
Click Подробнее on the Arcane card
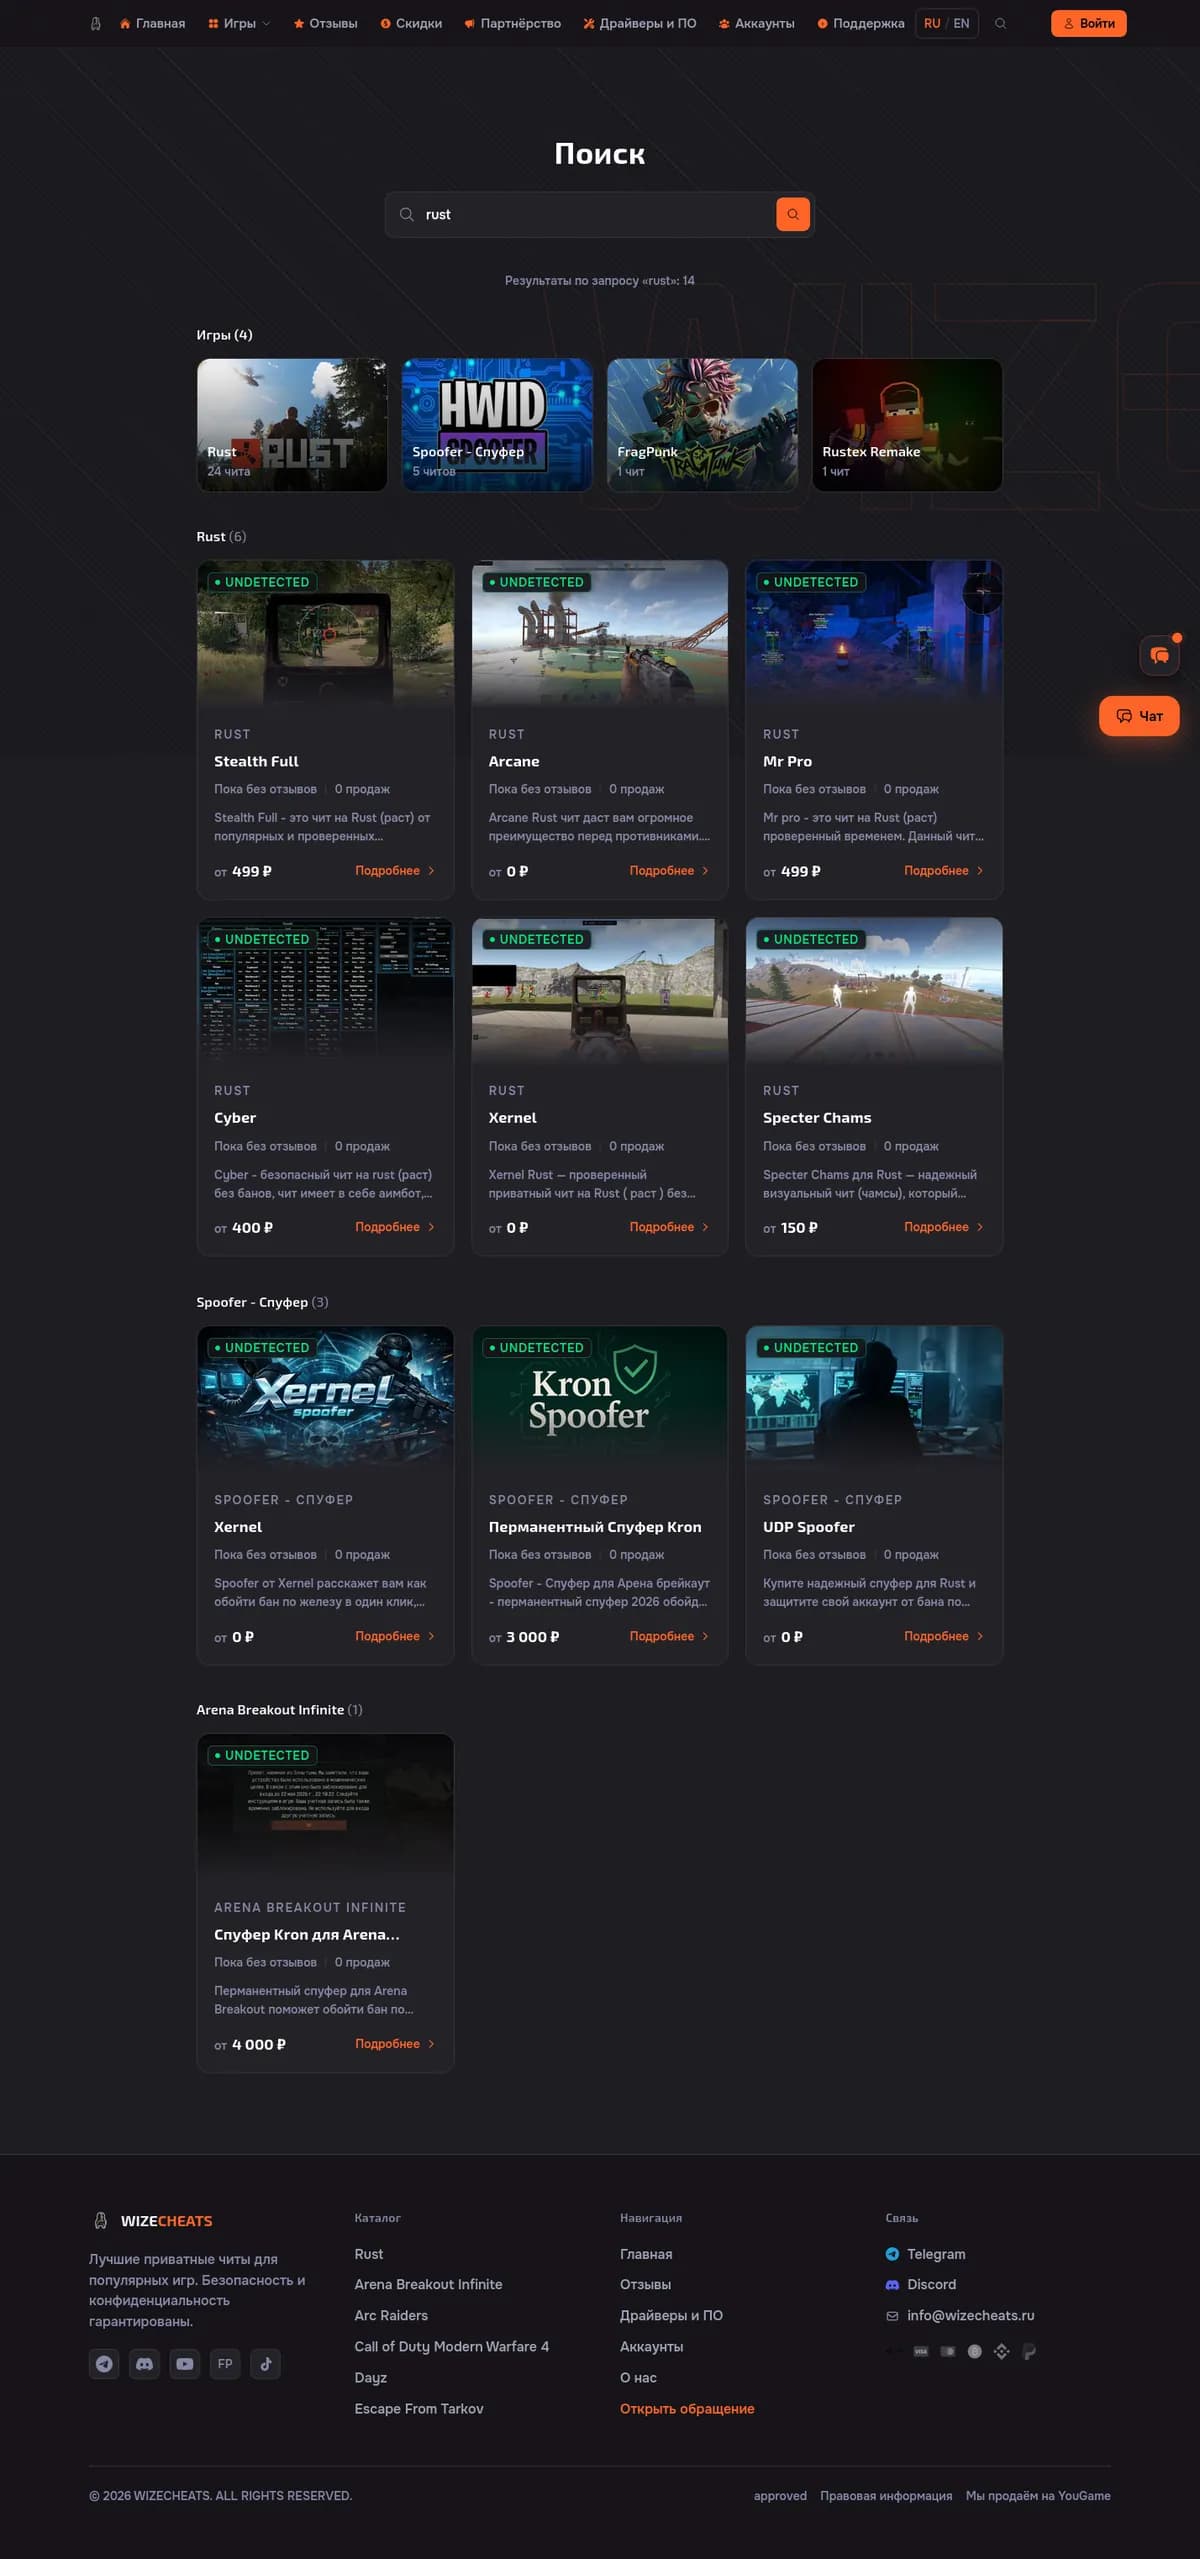(x=669, y=871)
